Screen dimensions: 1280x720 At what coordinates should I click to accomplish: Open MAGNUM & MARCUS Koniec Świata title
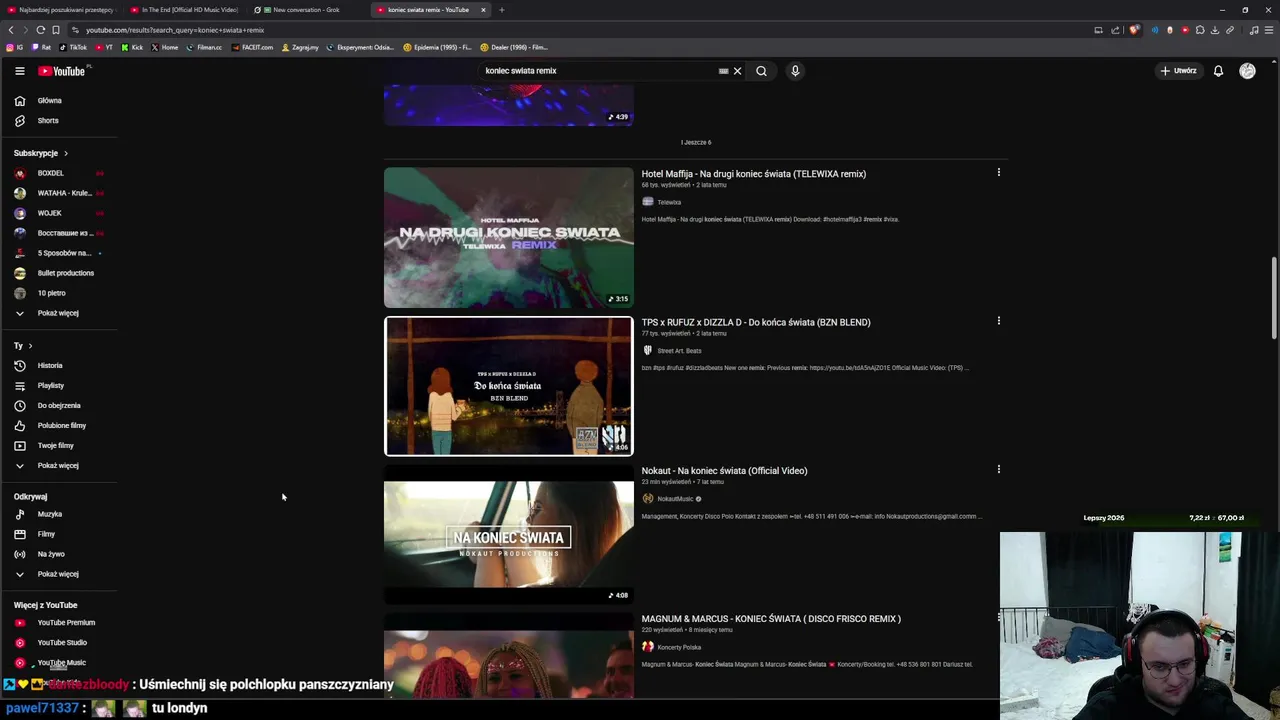(771, 619)
